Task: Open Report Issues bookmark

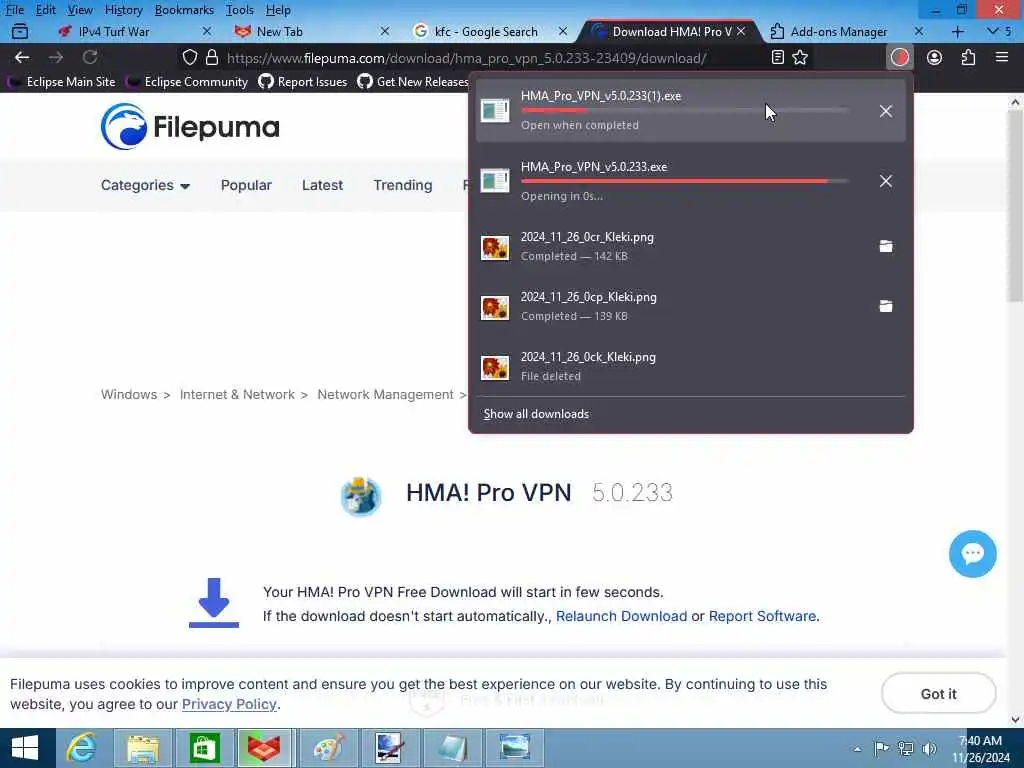Action: coord(303,82)
